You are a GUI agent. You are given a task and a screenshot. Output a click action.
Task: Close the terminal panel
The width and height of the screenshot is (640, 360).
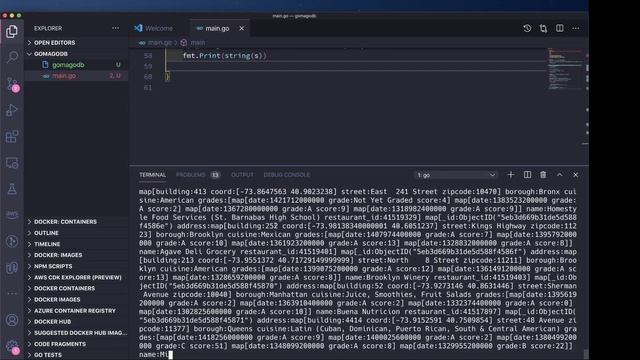[x=576, y=175]
